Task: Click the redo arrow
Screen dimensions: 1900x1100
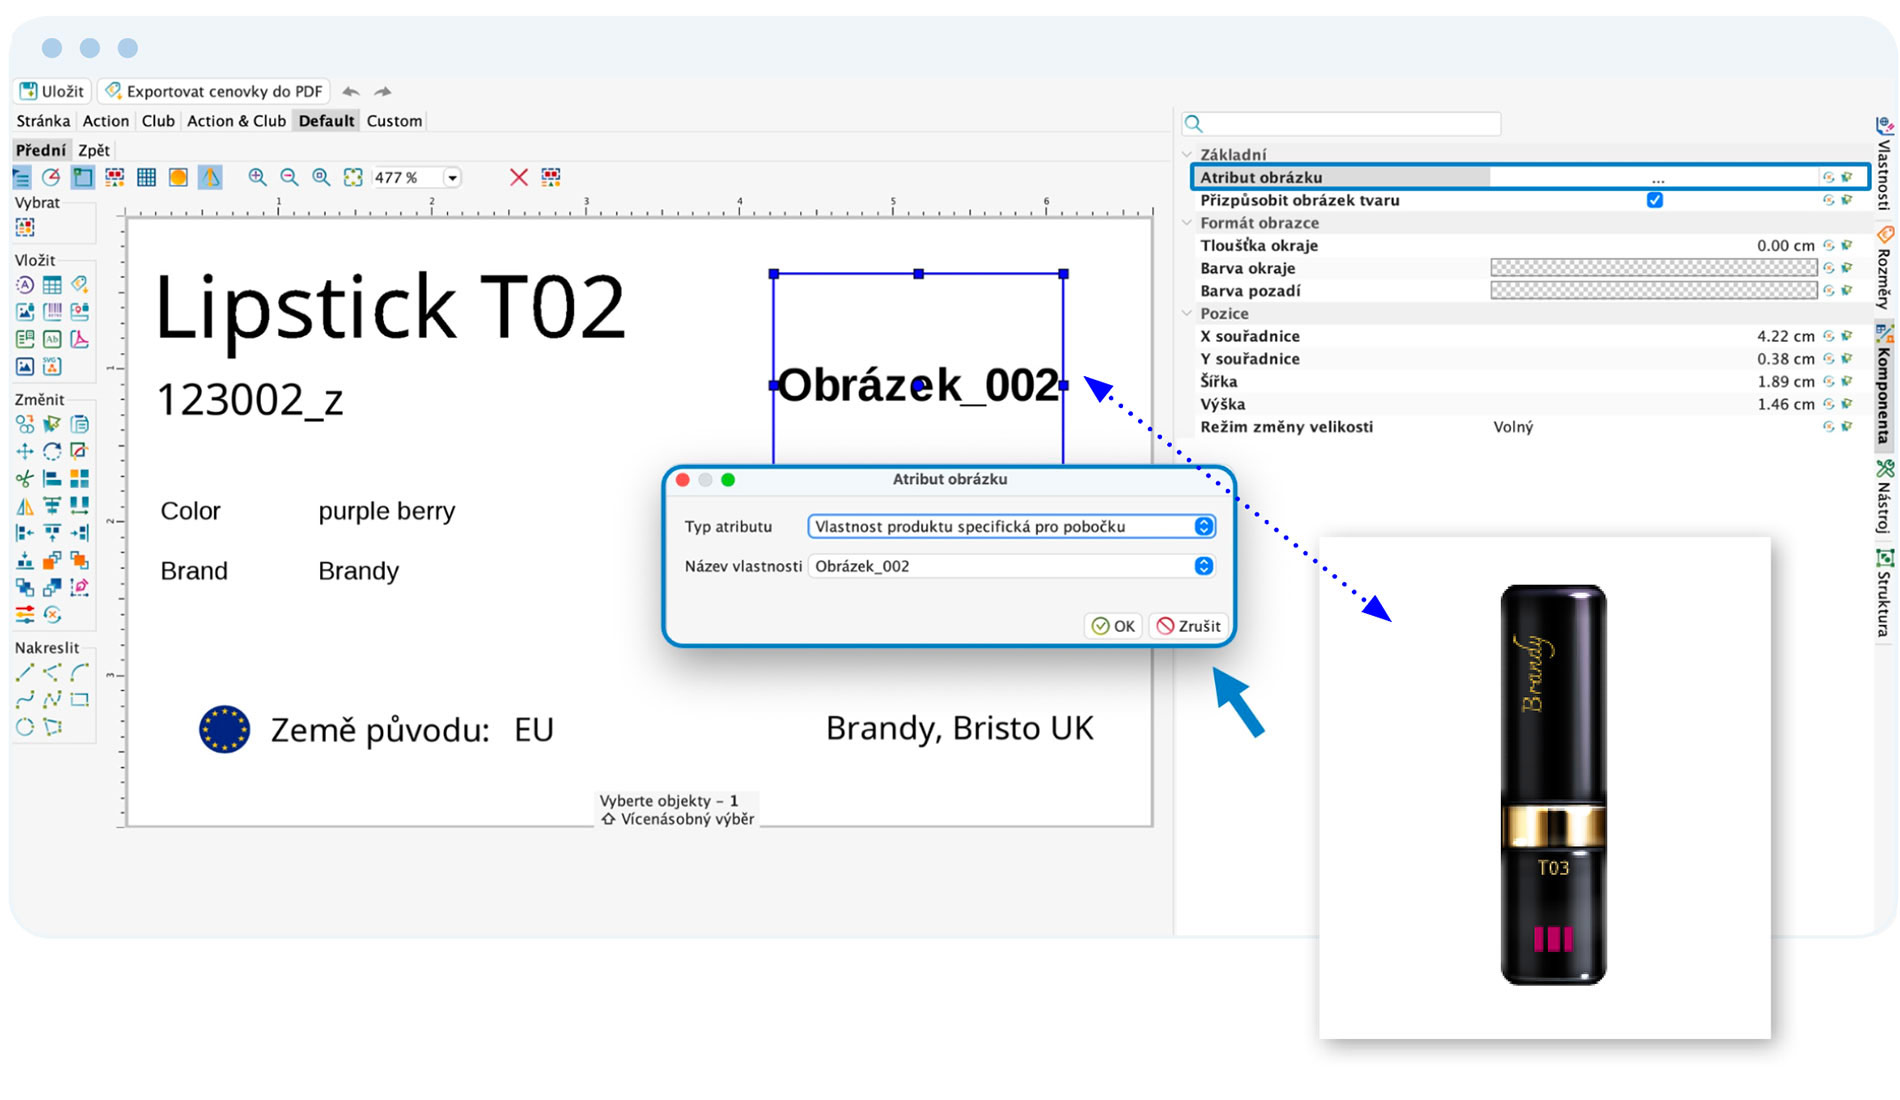Action: pos(383,91)
